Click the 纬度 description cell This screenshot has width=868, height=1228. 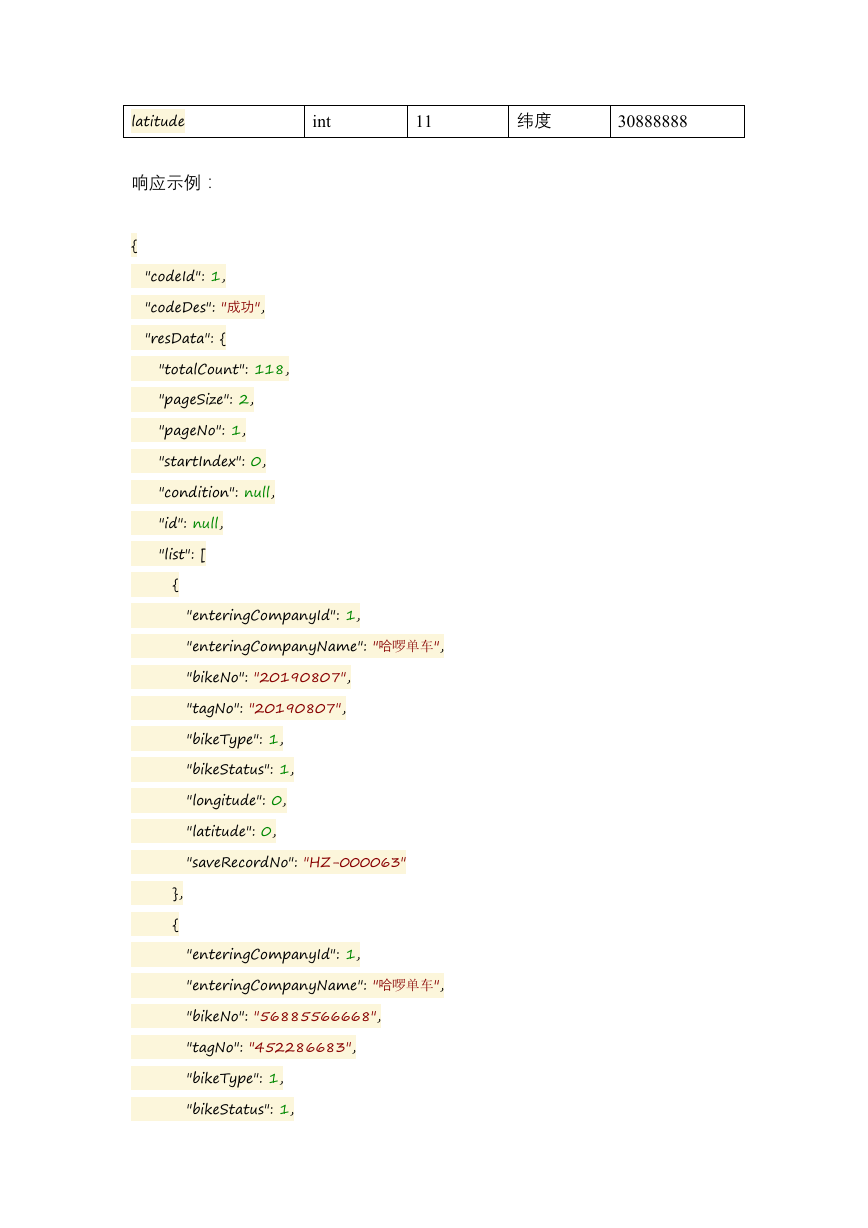pyautogui.click(x=559, y=121)
